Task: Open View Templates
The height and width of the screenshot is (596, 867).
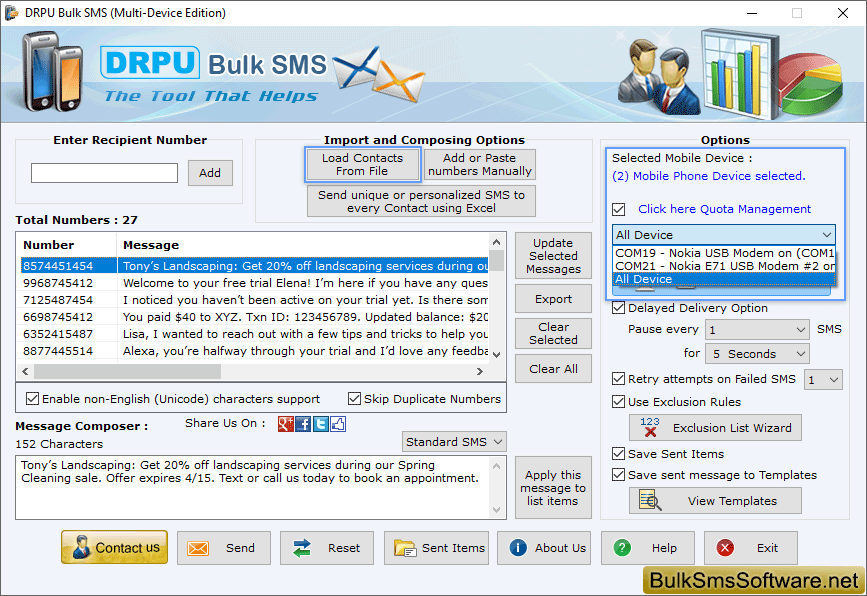Action: tap(715, 501)
